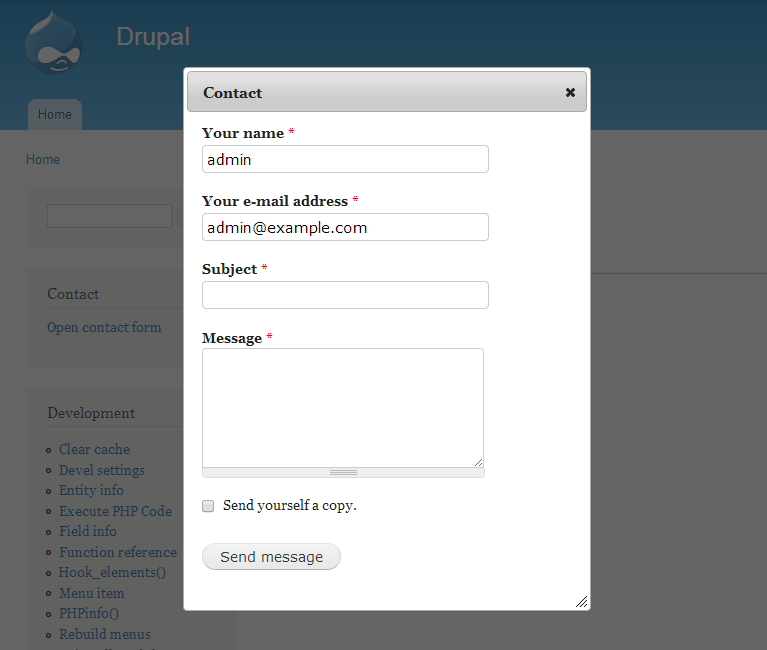
Task: Close the Contact dialog with X
Action: click(570, 92)
